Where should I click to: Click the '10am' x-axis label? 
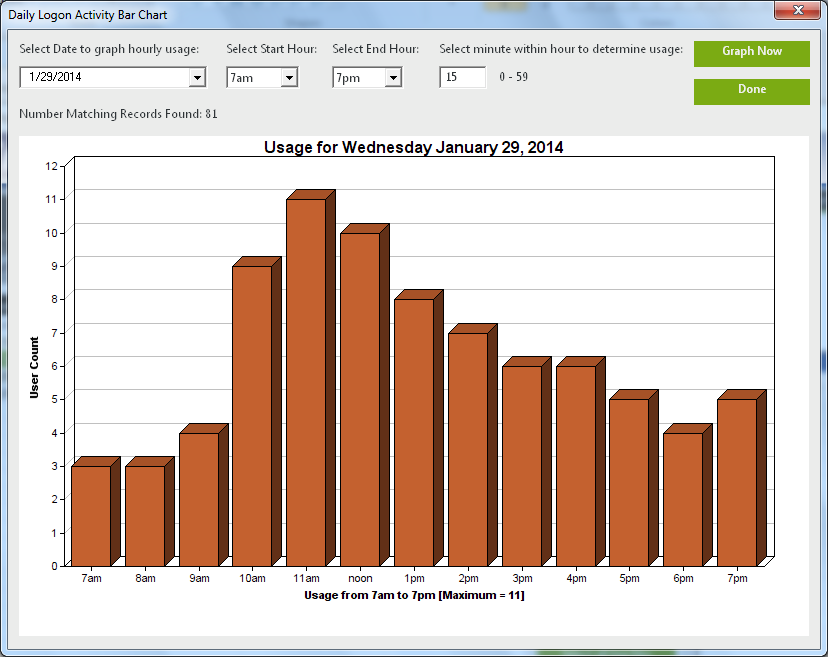click(x=252, y=578)
